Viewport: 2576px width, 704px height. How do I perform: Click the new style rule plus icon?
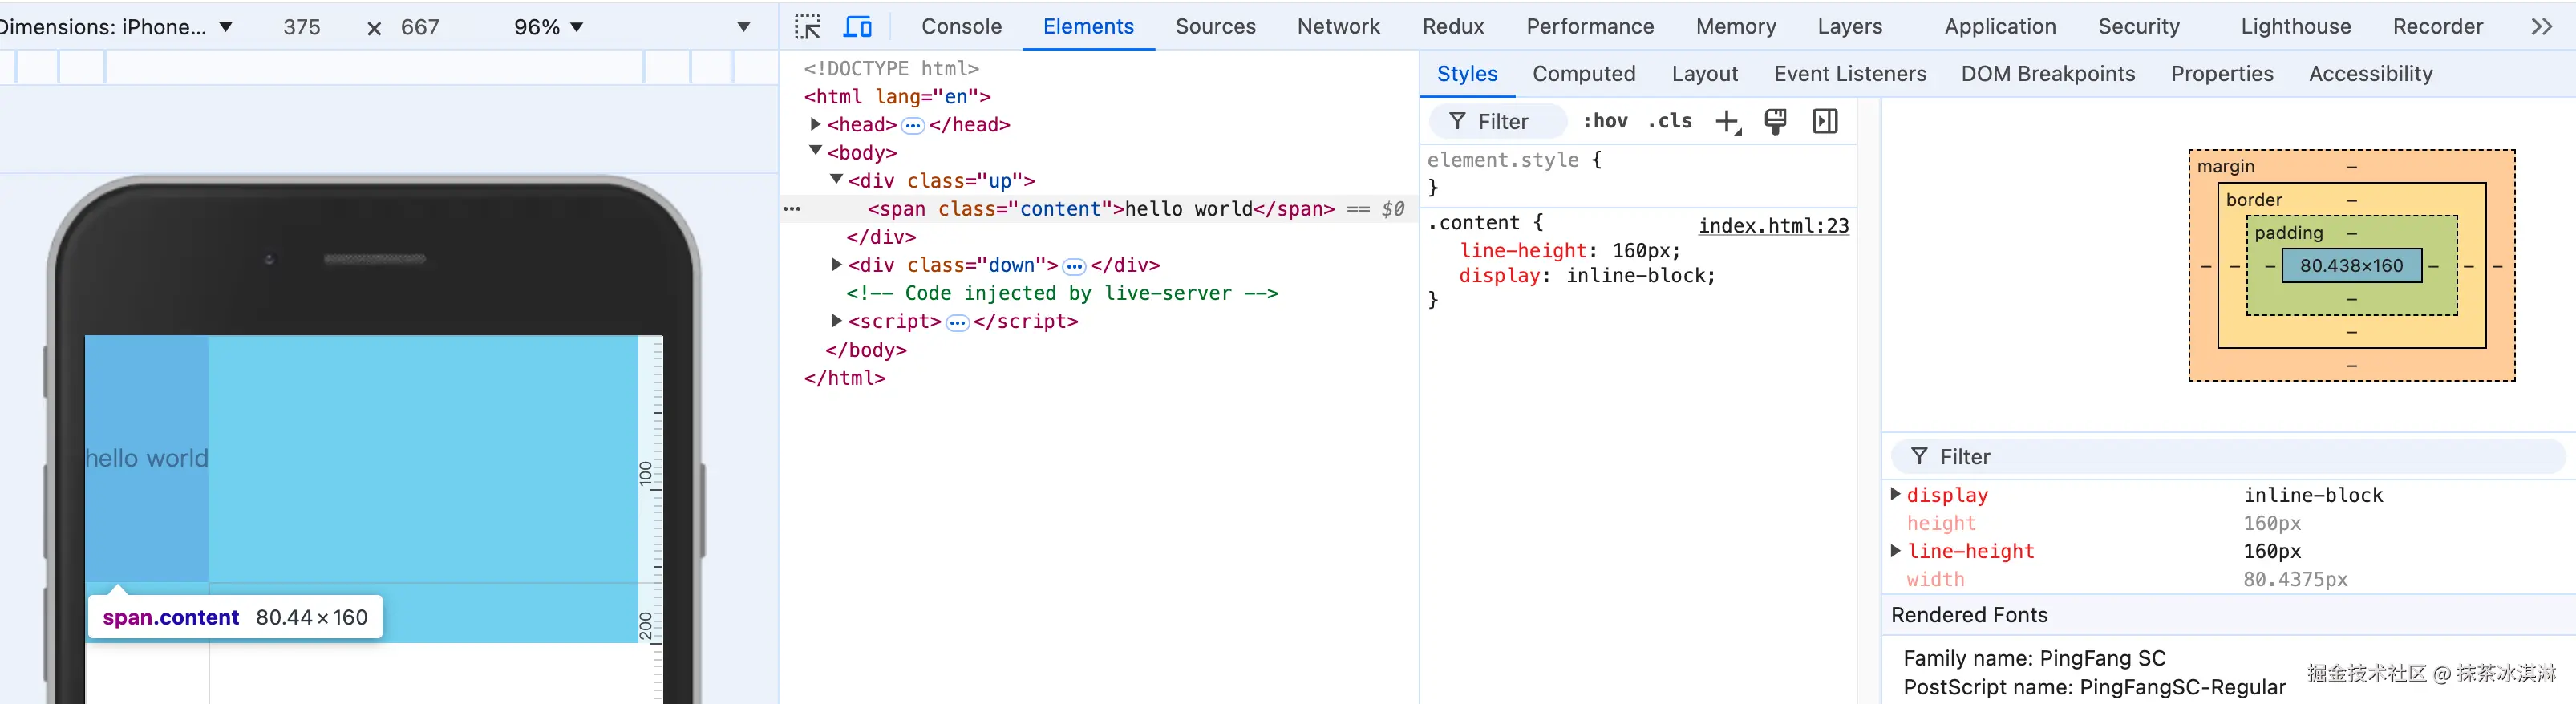pos(1727,122)
